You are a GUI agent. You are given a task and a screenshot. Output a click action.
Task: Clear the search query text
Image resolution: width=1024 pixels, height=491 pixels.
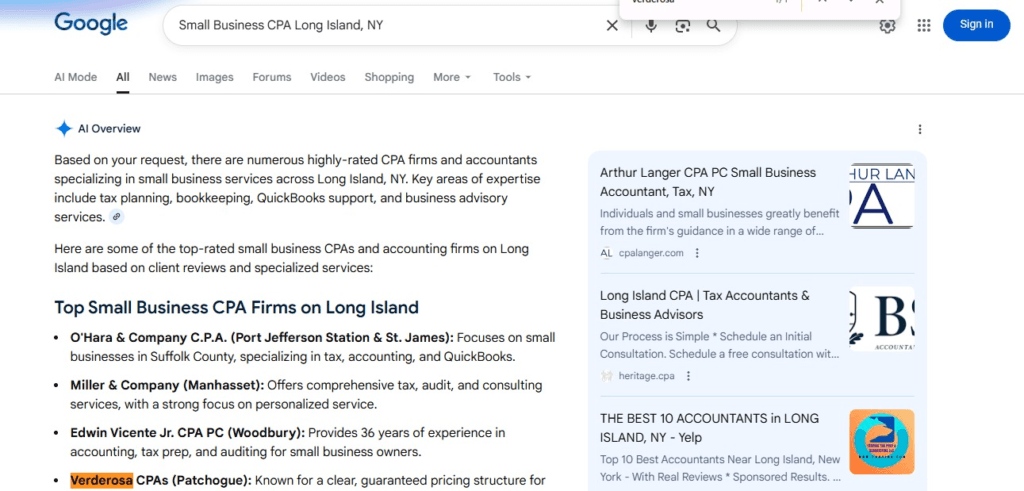point(612,25)
